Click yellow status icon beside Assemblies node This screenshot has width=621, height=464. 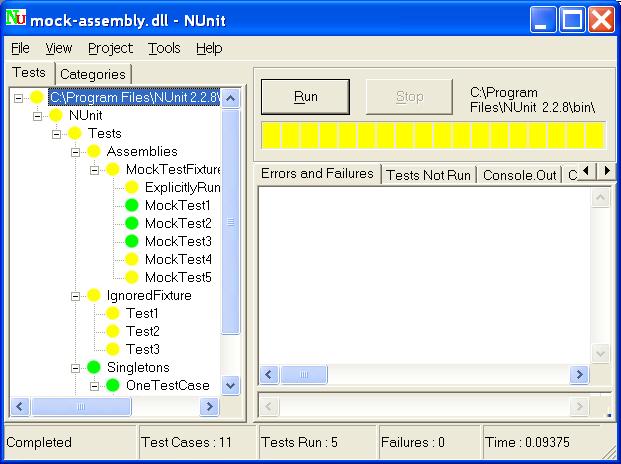94,151
